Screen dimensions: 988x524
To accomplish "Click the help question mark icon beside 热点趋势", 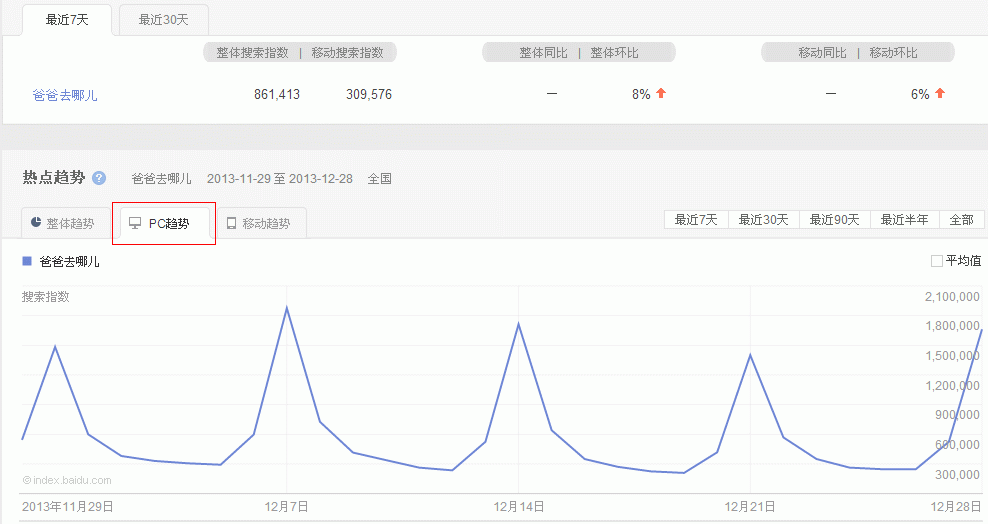I will pyautogui.click(x=99, y=178).
